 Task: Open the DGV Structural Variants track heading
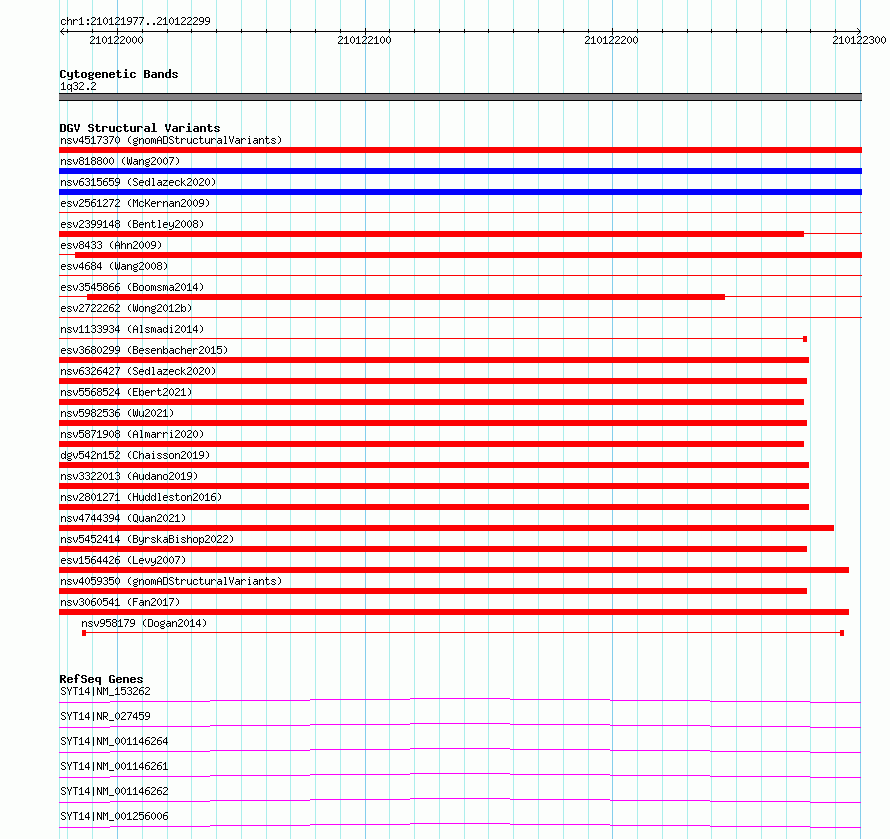pyautogui.click(x=140, y=128)
